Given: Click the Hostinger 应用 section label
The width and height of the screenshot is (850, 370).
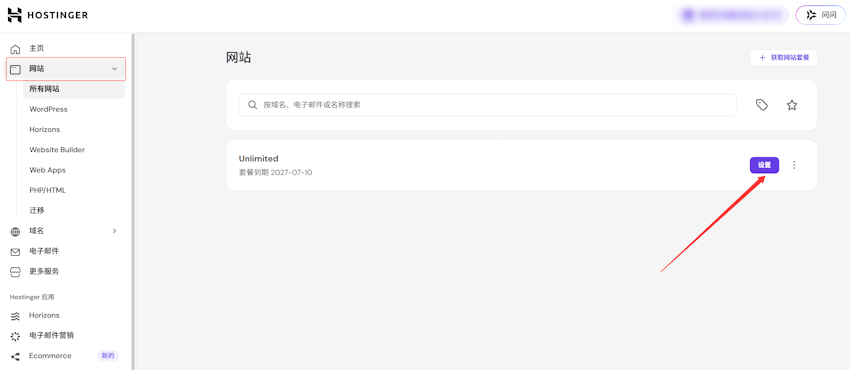Looking at the screenshot, I should (x=32, y=297).
